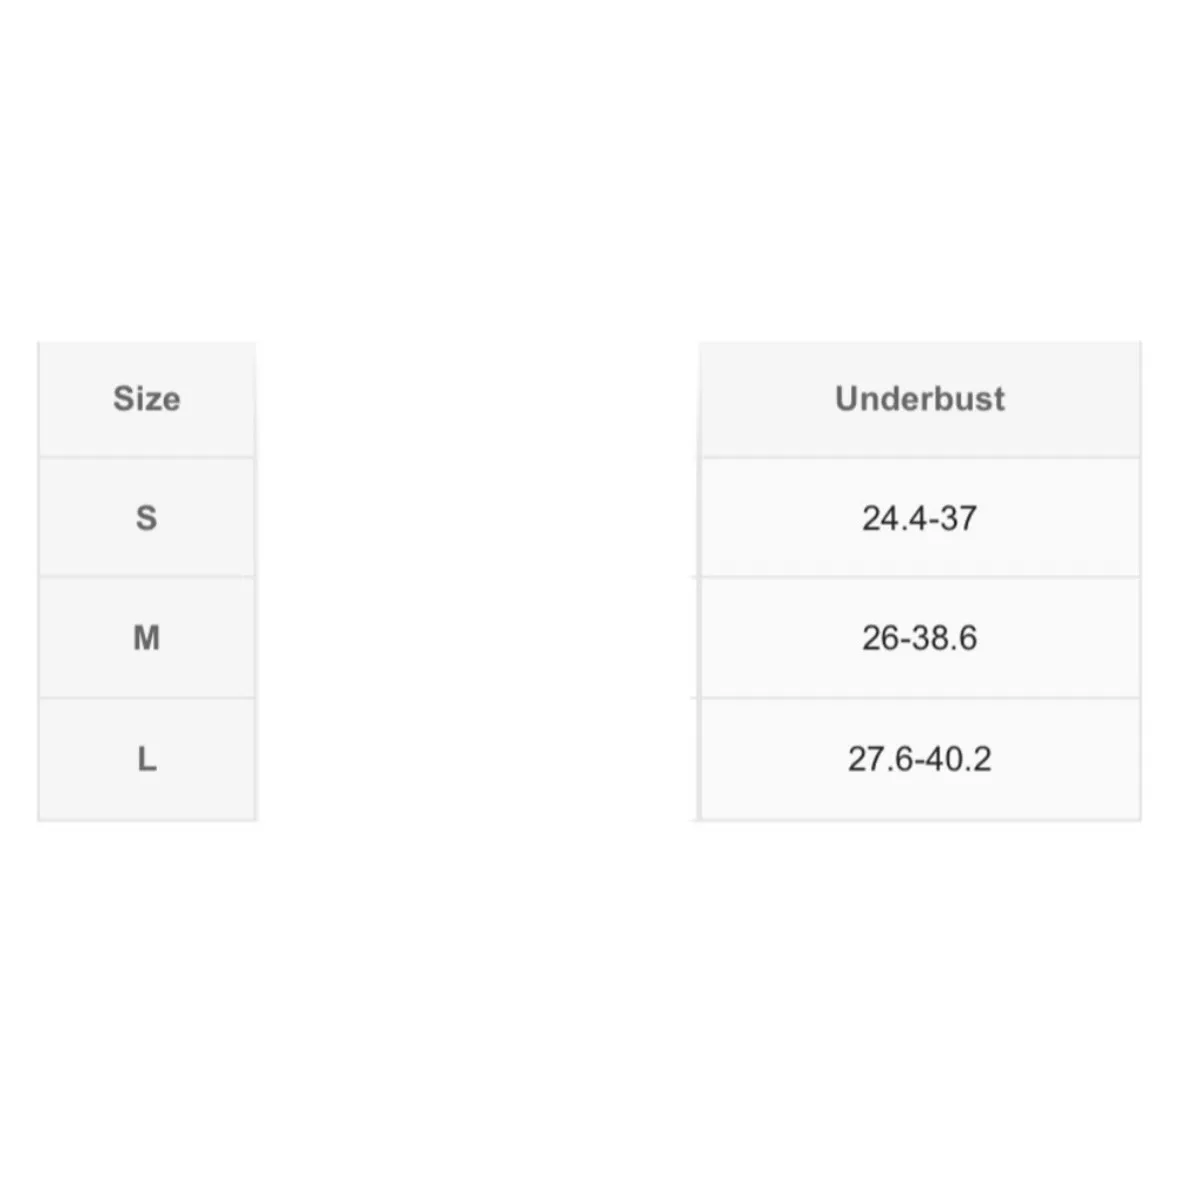Viewport: 1179px width, 1179px height.
Task: Choose size Large in the chart
Action: click(x=147, y=760)
